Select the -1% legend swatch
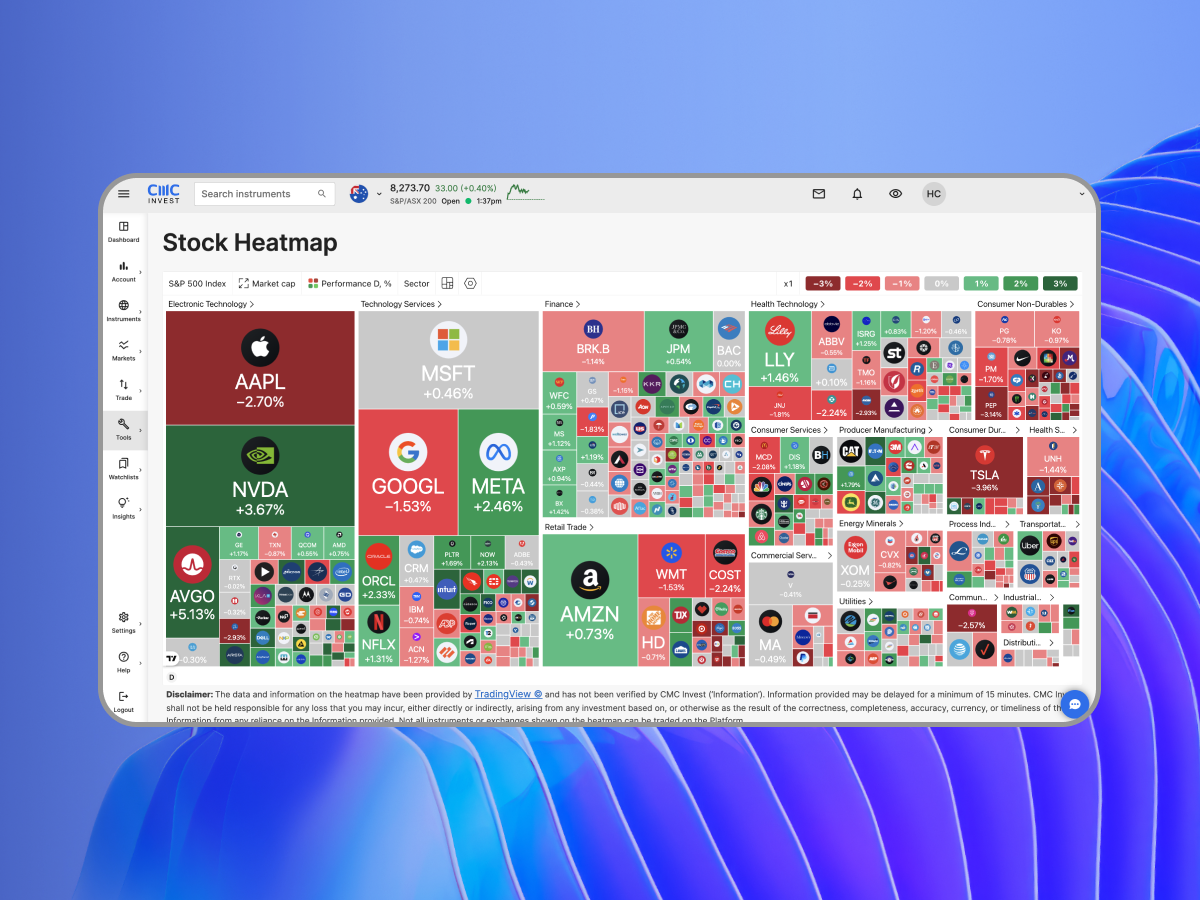Screen dimensions: 1200x900 tap(902, 284)
